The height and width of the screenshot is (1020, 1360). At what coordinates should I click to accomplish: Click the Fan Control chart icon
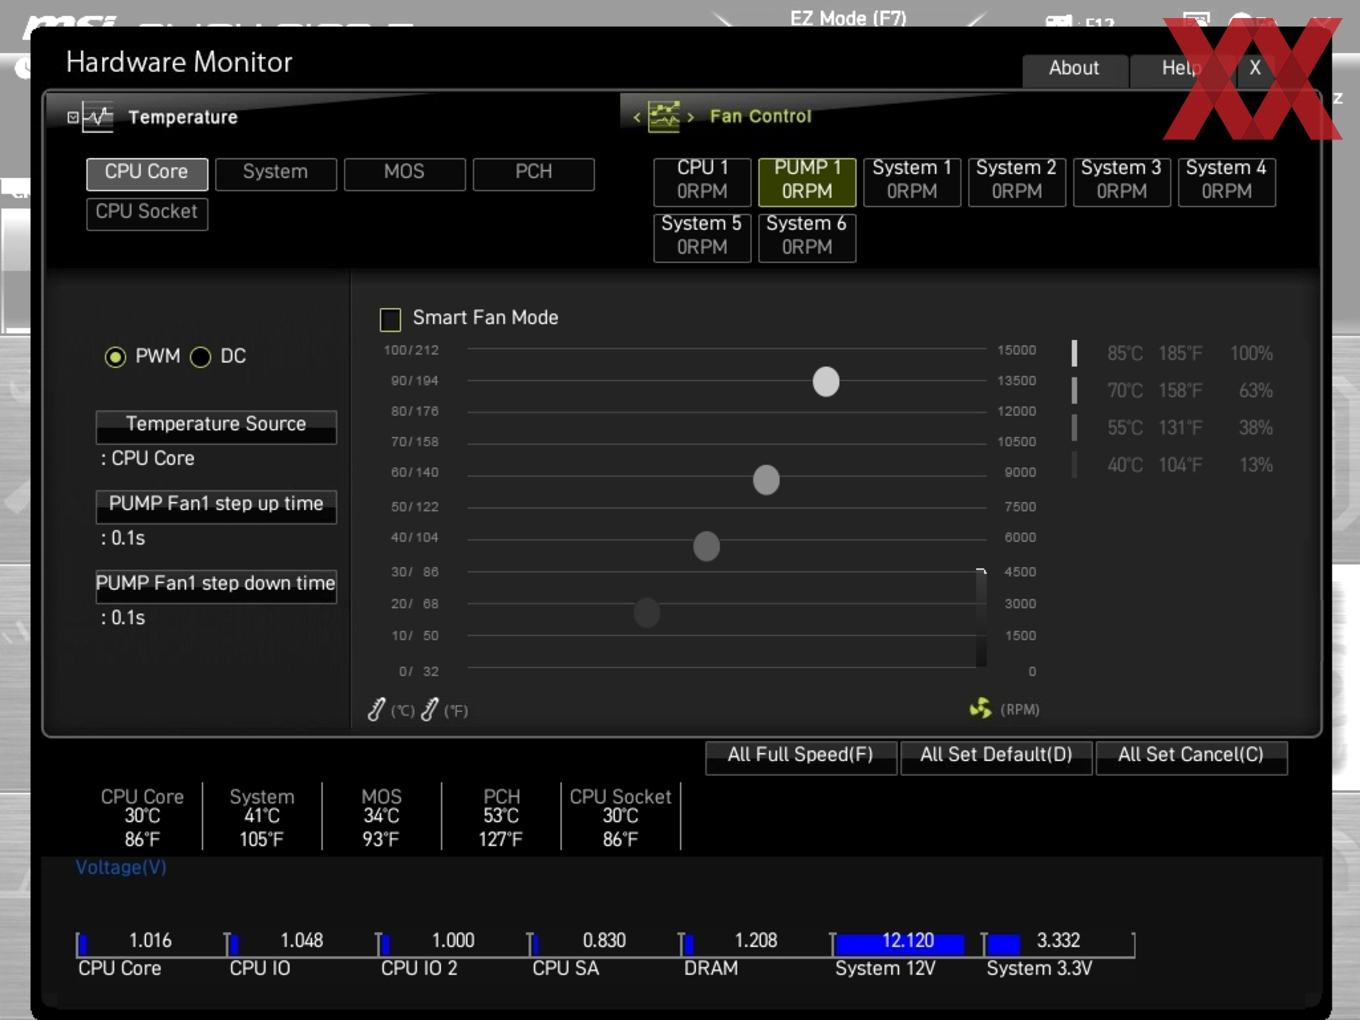click(664, 116)
